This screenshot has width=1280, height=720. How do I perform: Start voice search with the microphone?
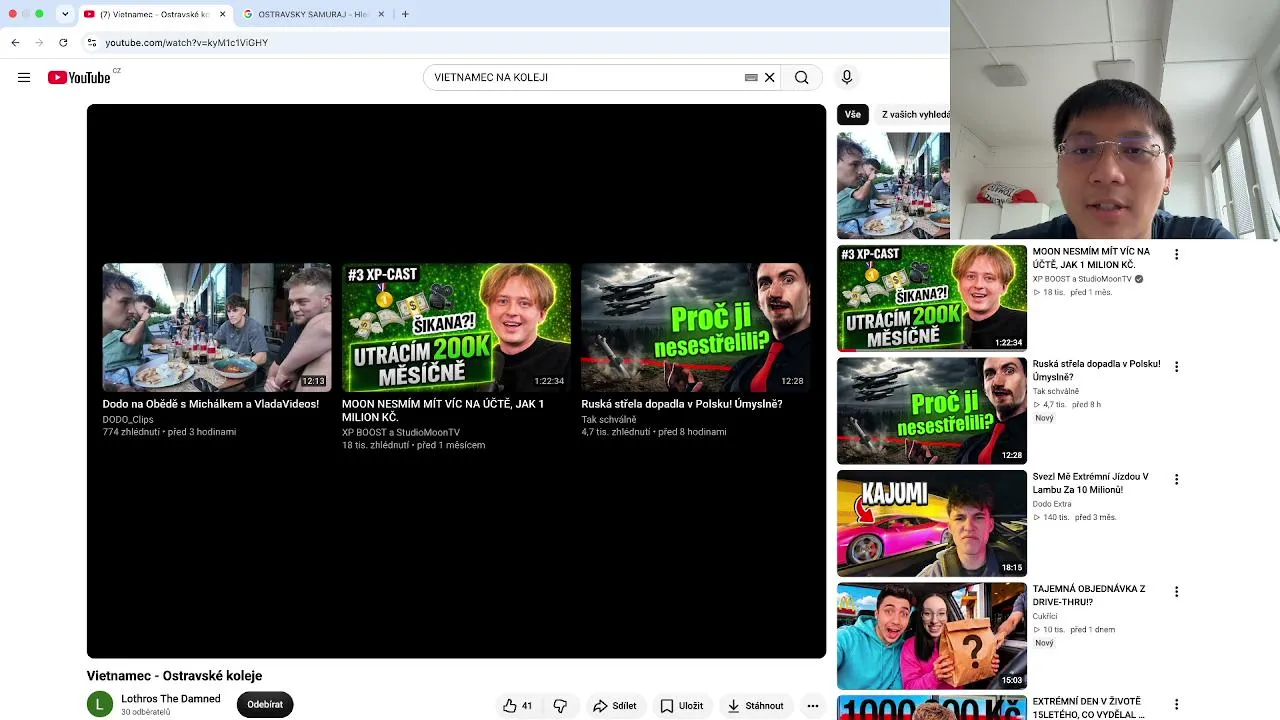(847, 77)
